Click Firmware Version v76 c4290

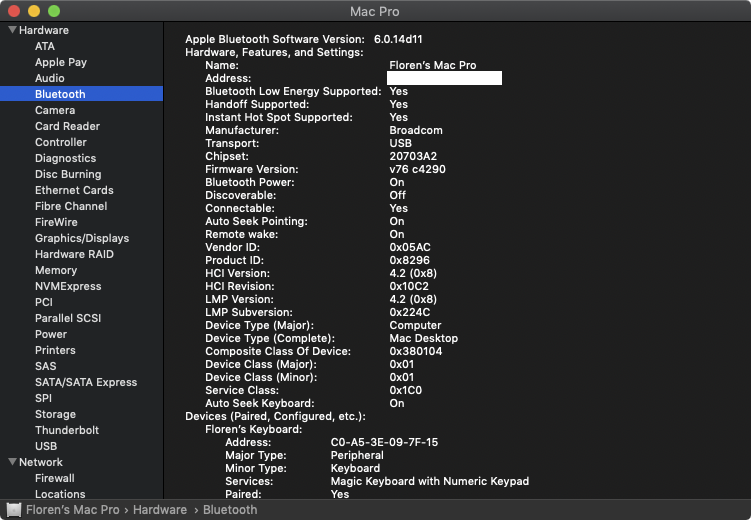click(x=417, y=169)
